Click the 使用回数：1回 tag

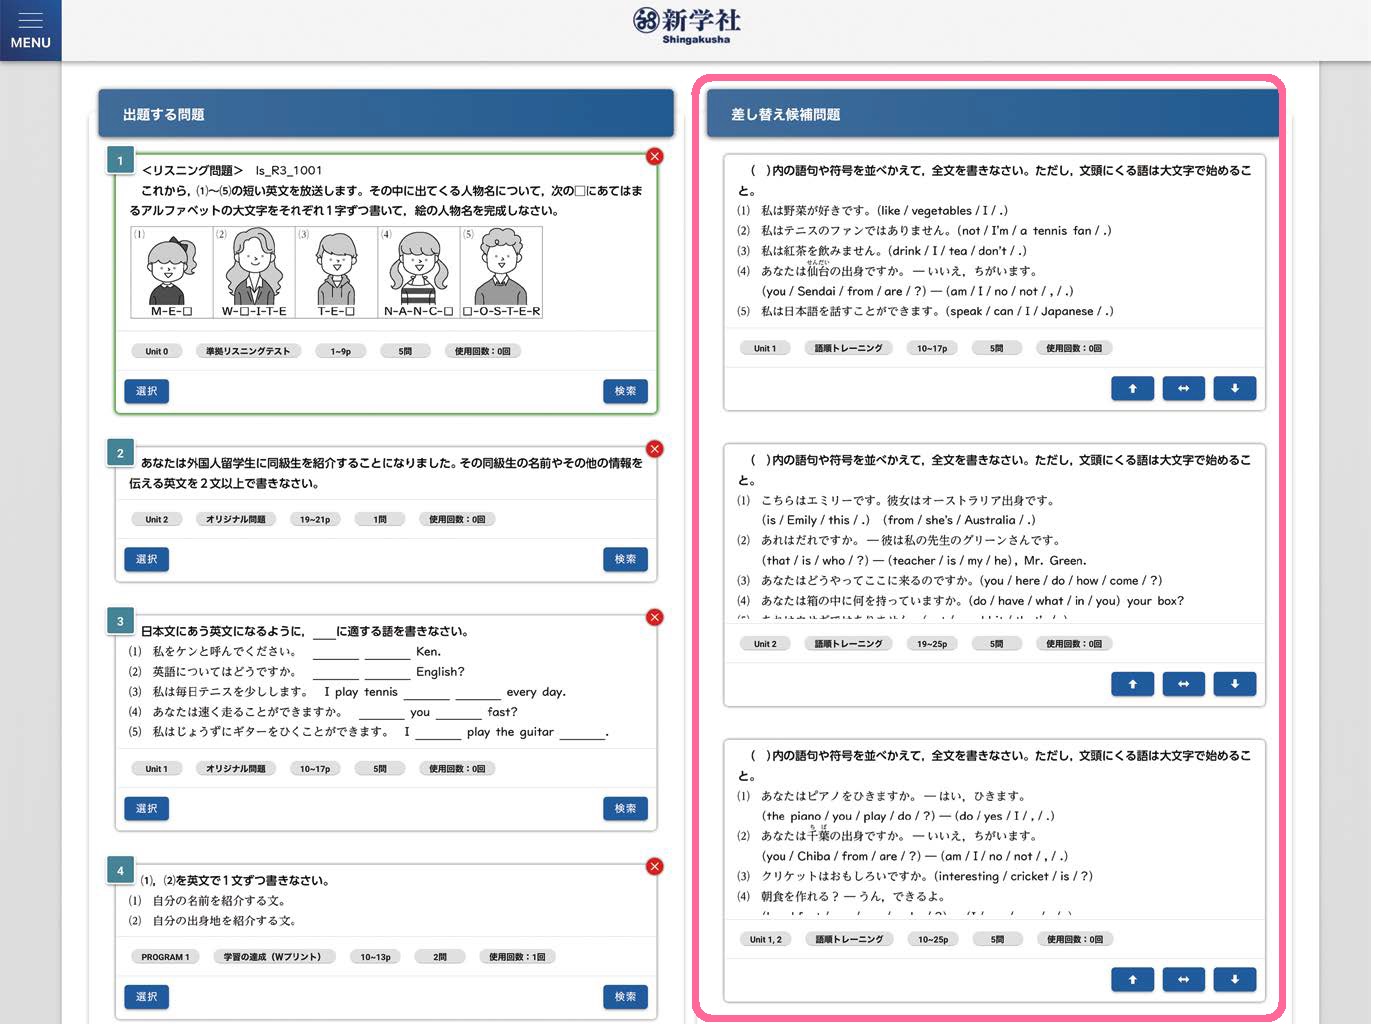point(517,957)
